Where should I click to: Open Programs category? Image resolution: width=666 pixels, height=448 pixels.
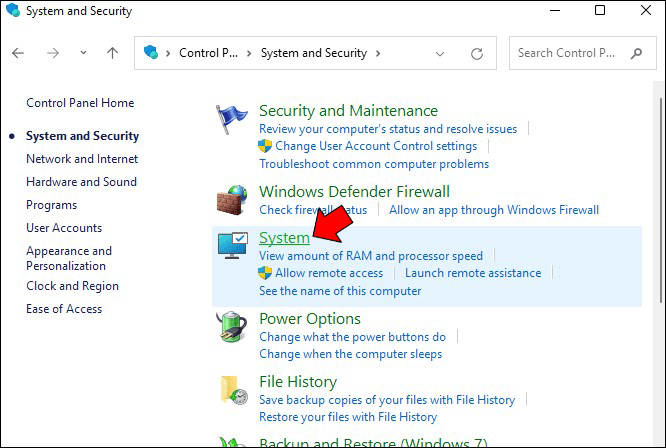click(x=51, y=205)
